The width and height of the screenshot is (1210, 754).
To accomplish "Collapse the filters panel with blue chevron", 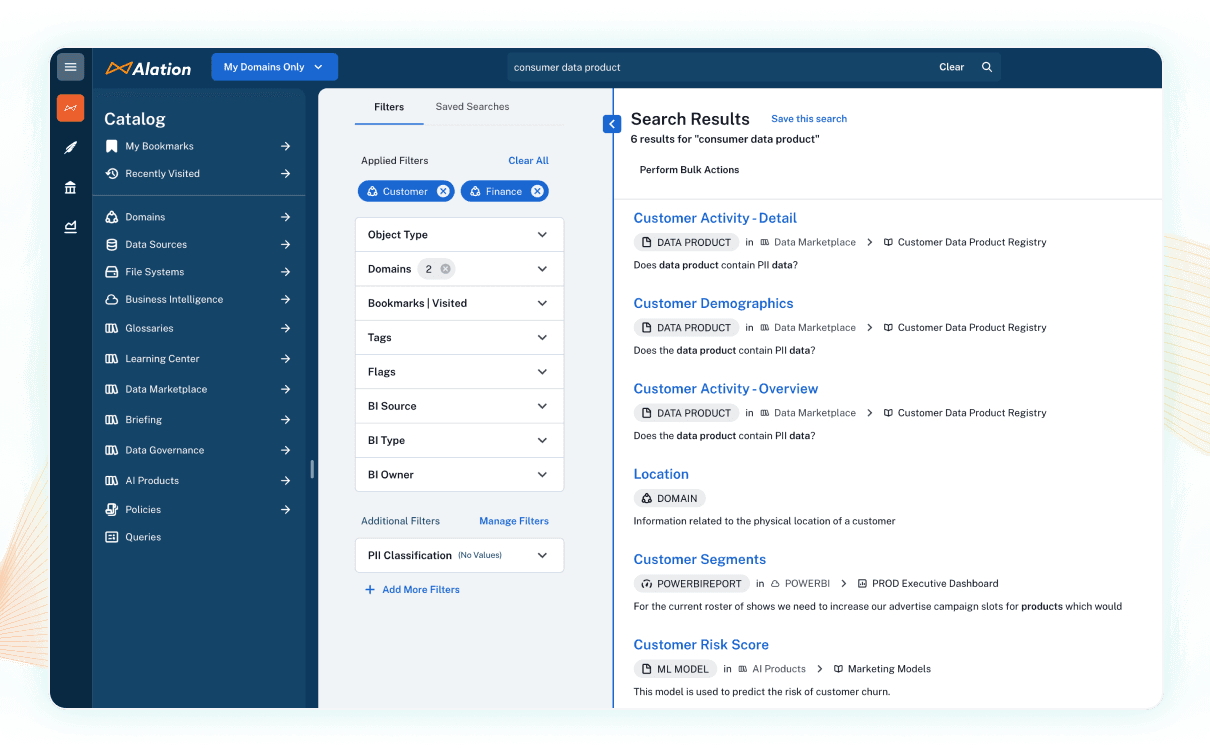I will (x=612, y=124).
